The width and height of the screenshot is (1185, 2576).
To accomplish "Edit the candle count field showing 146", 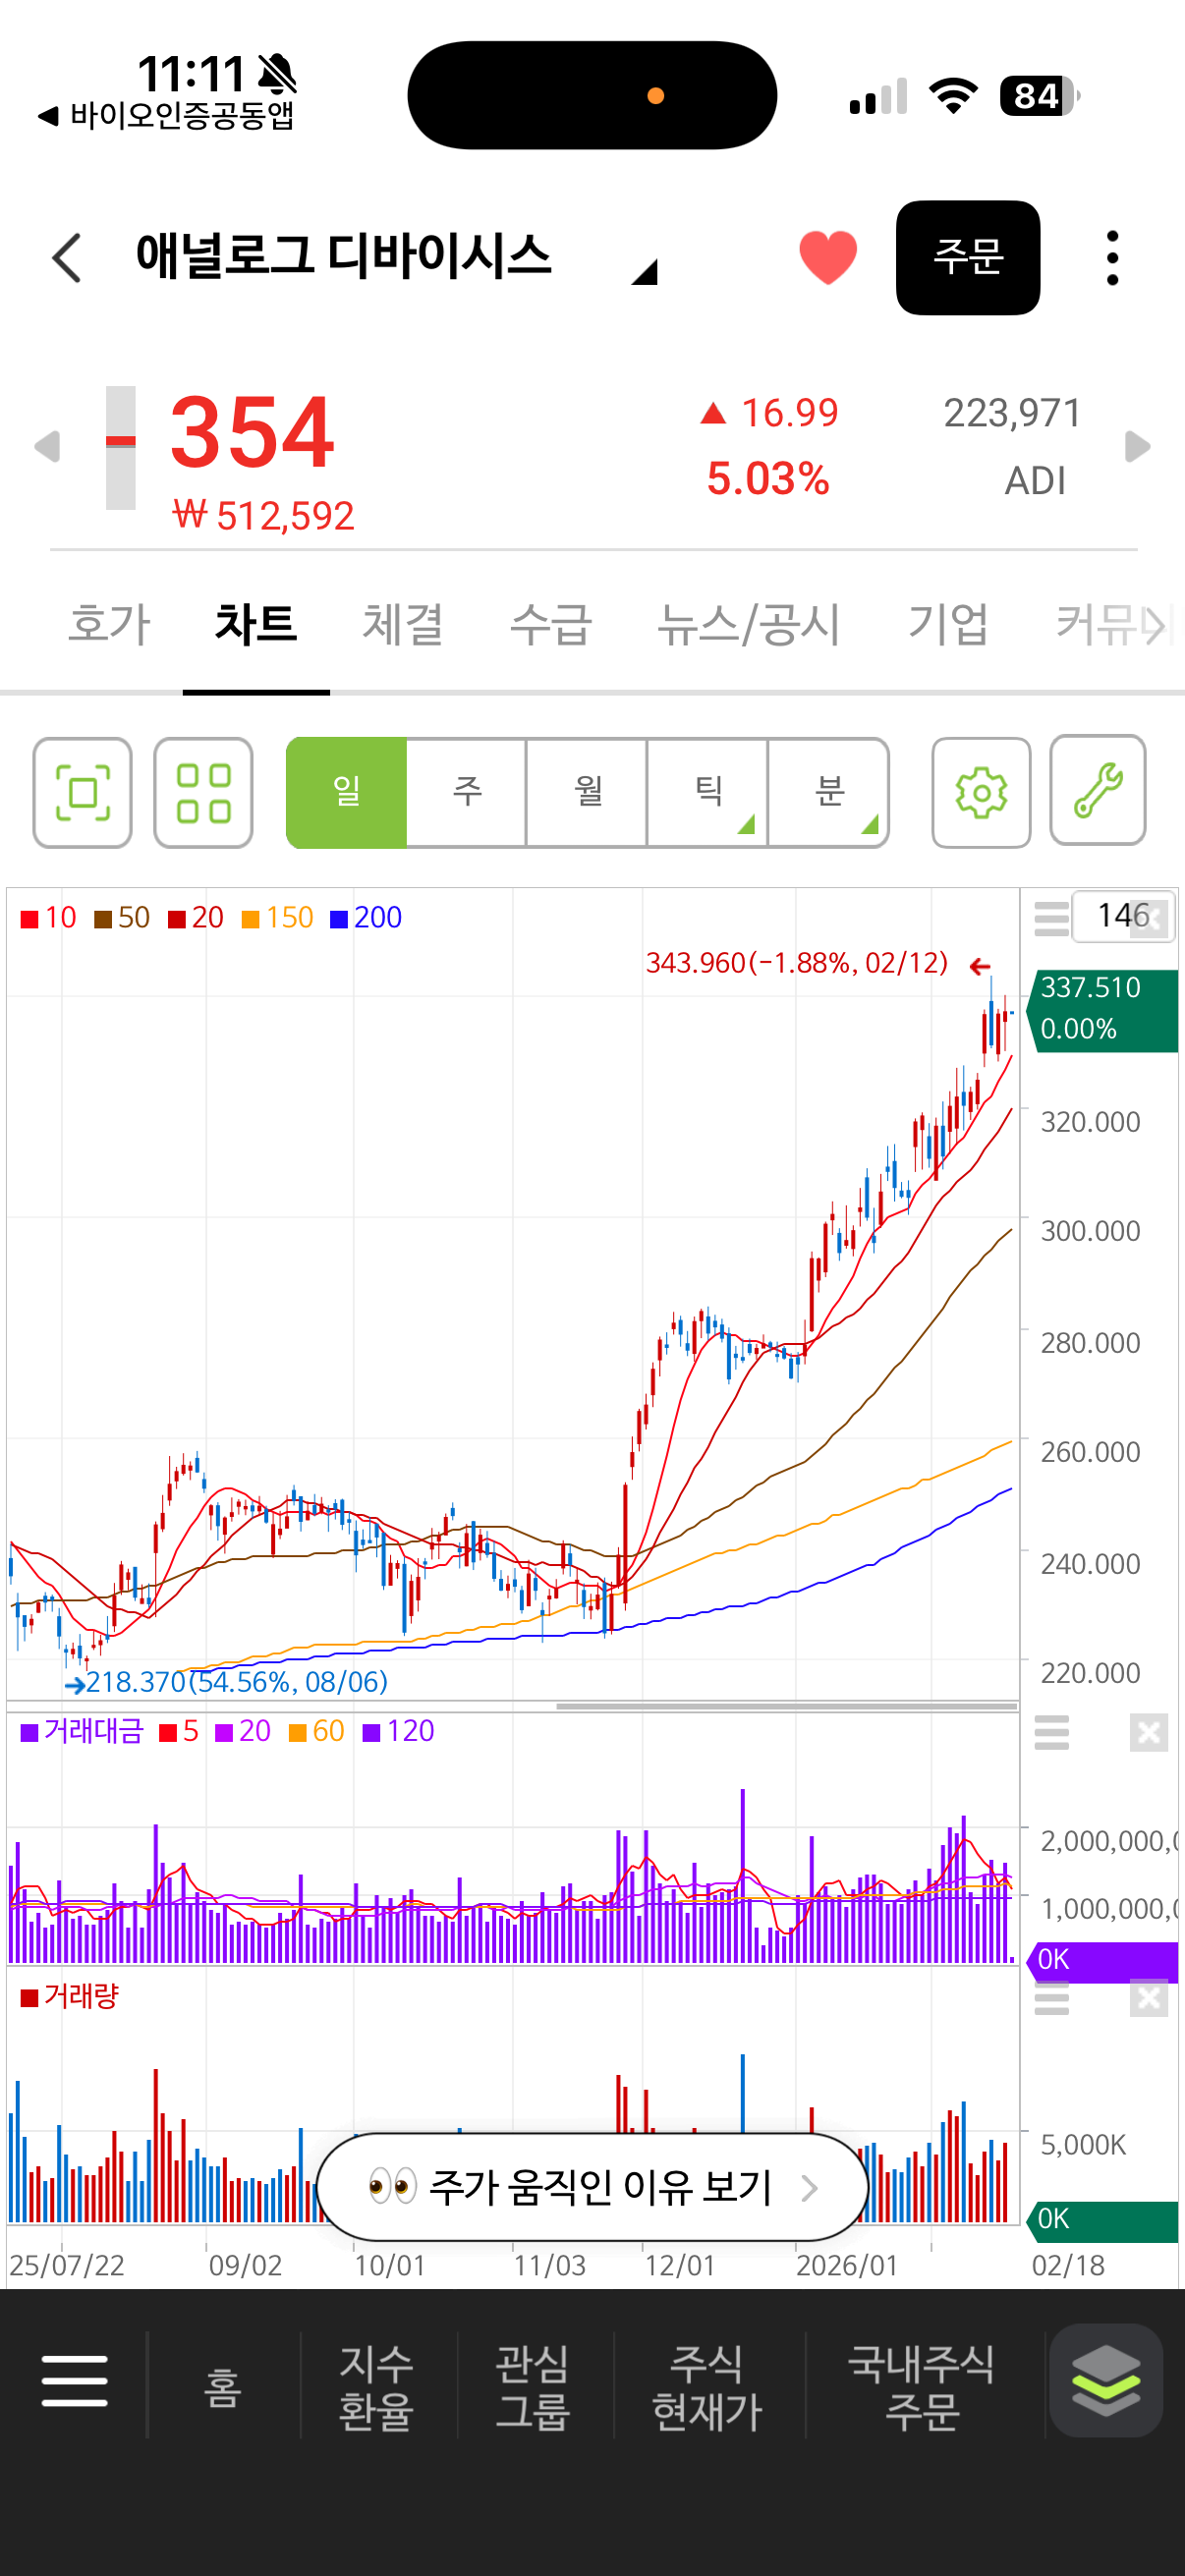I will pyautogui.click(x=1122, y=916).
